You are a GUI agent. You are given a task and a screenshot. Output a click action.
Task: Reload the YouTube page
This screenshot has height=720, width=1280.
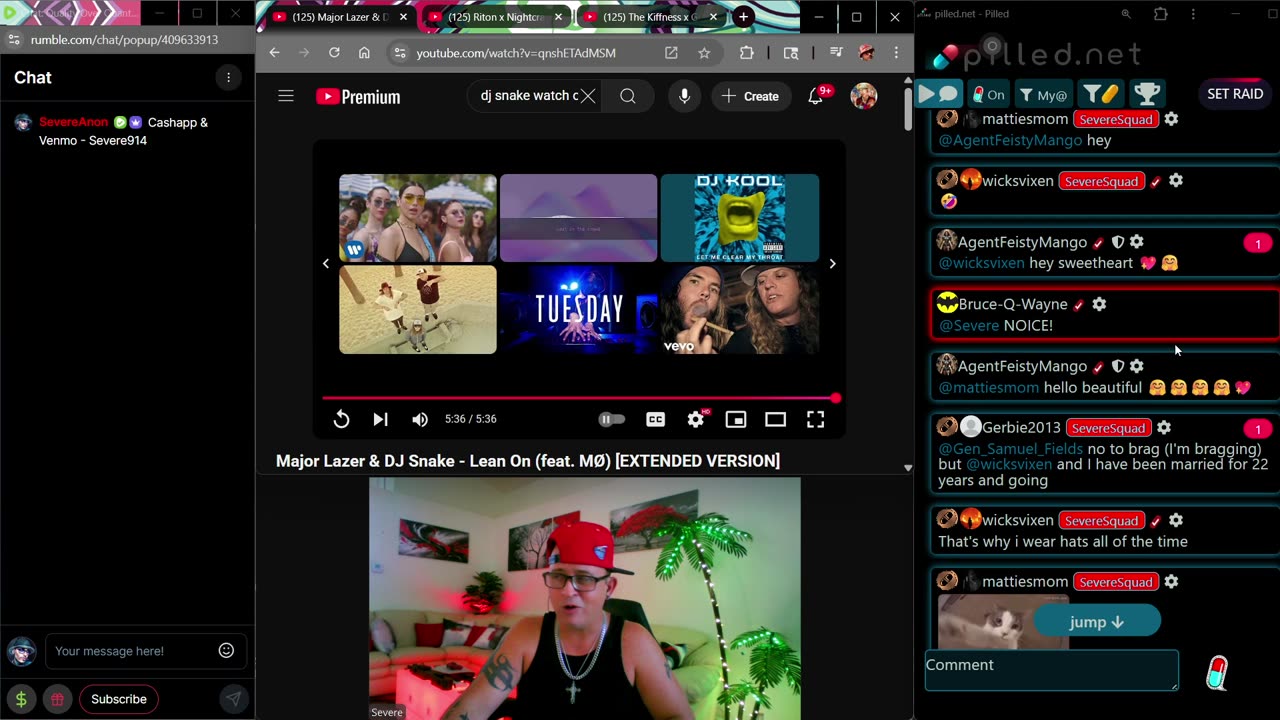click(x=334, y=53)
